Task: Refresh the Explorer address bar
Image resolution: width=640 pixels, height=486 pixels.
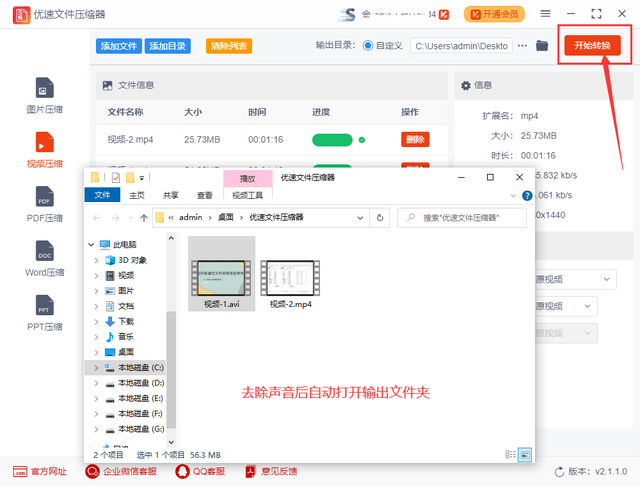Action: [x=380, y=217]
